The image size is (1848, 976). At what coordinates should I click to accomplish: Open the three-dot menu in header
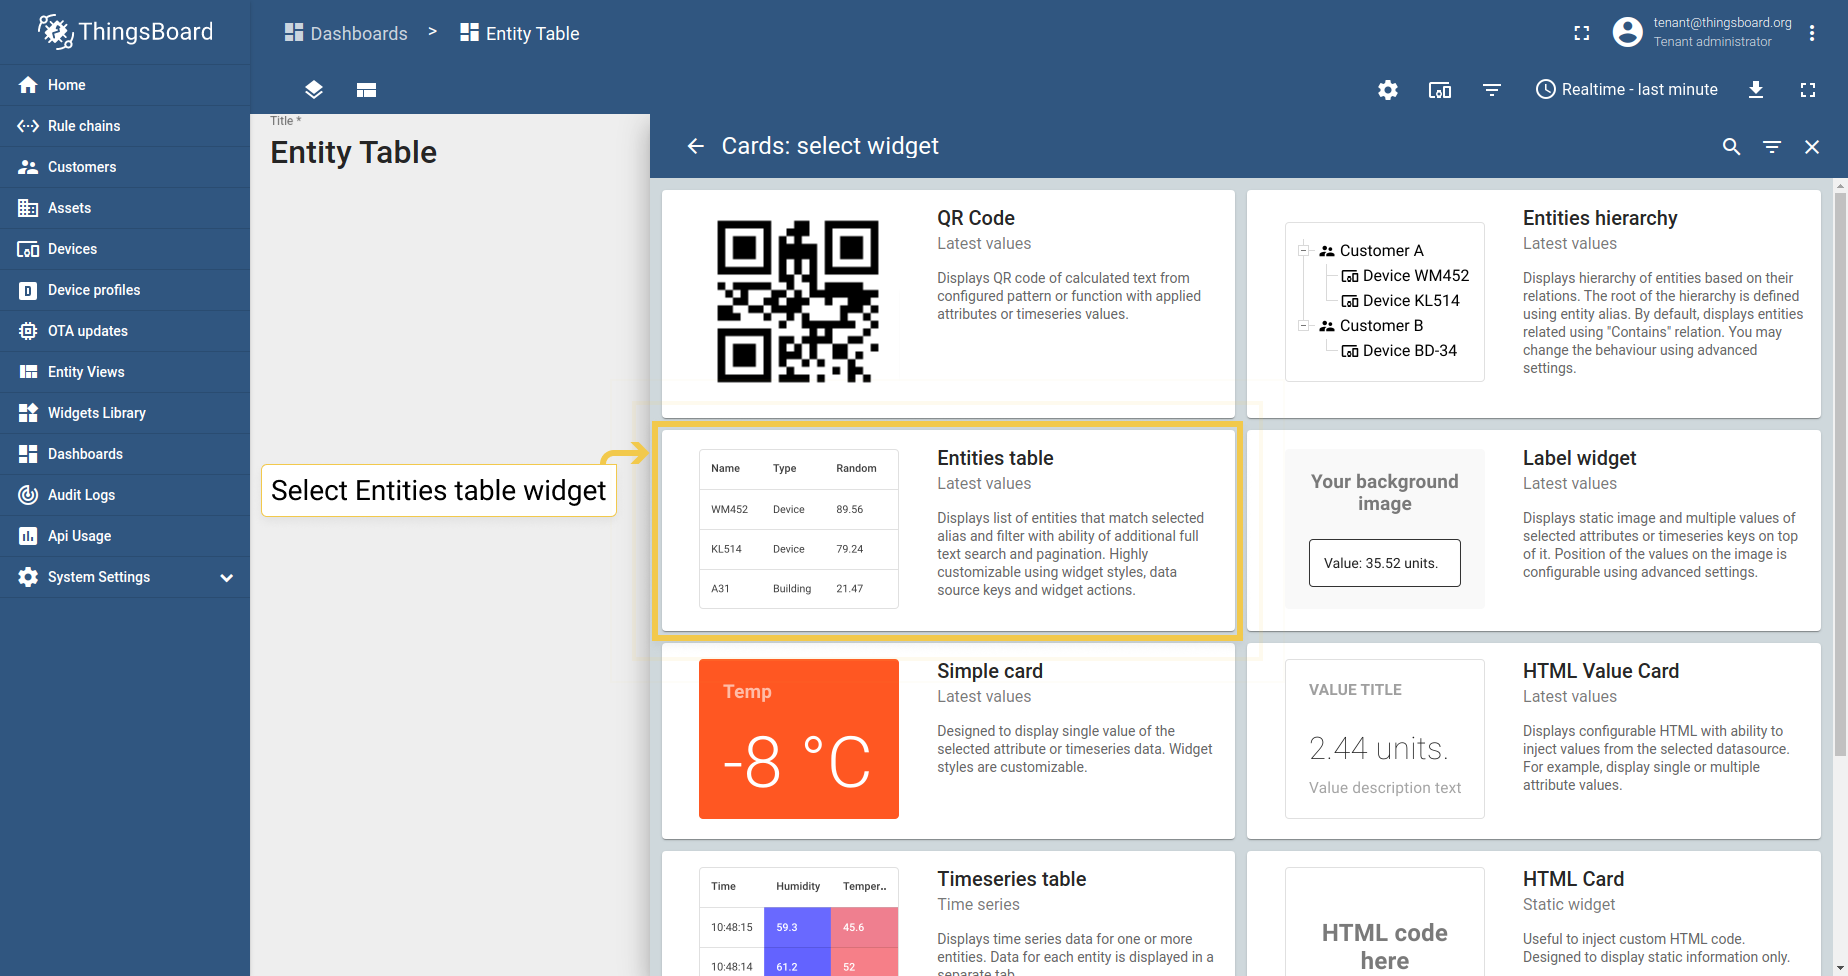click(x=1812, y=33)
